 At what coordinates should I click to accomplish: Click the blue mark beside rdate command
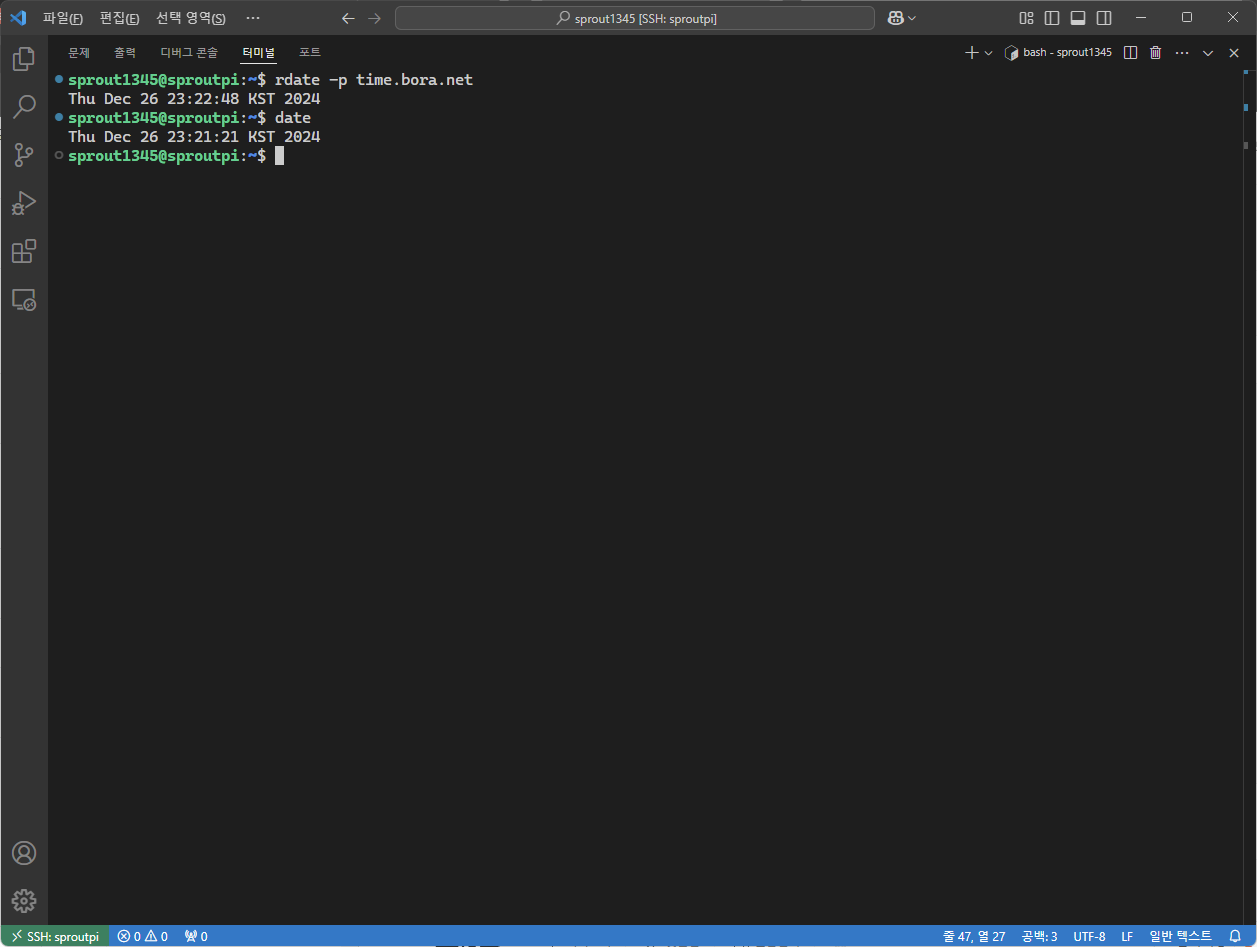(x=59, y=79)
